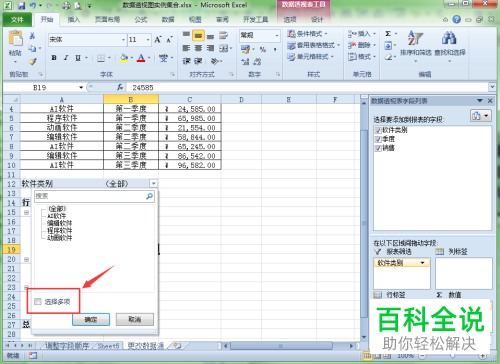Image resolution: width=500 pixels, height=364 pixels.
Task: Click the wrap text icon
Action: click(223, 35)
